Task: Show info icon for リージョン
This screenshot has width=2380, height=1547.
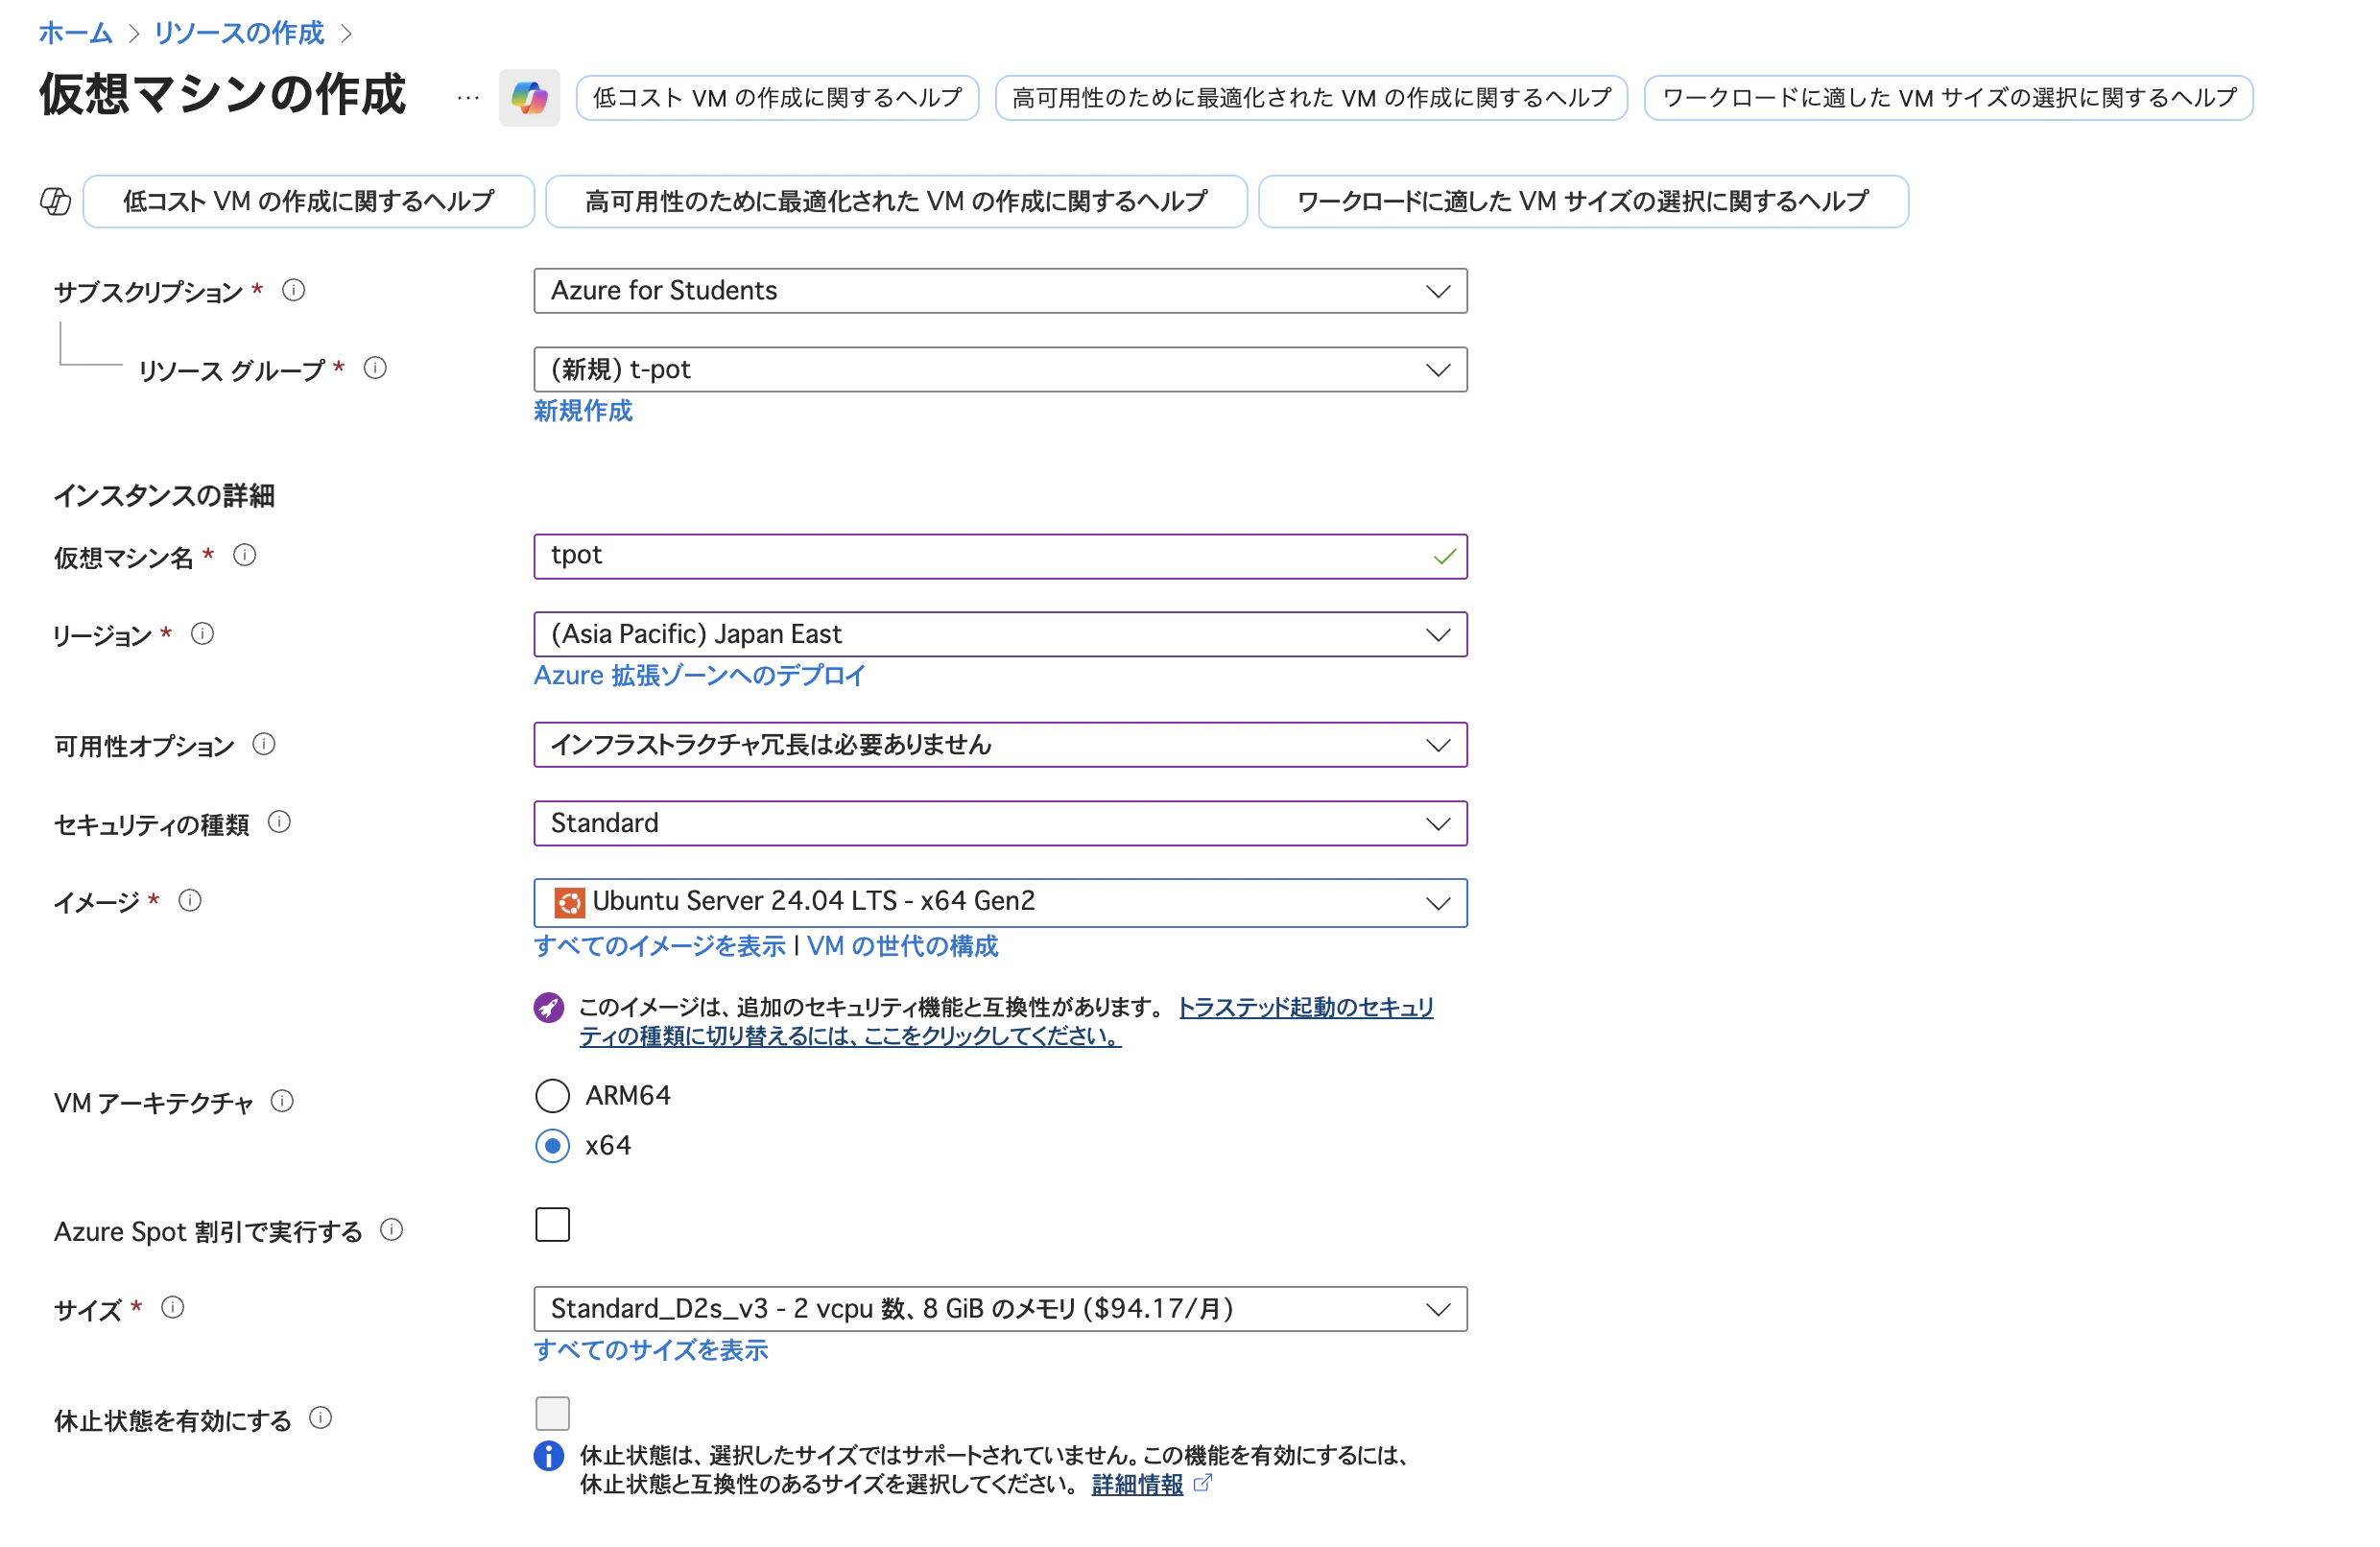Action: coord(202,635)
